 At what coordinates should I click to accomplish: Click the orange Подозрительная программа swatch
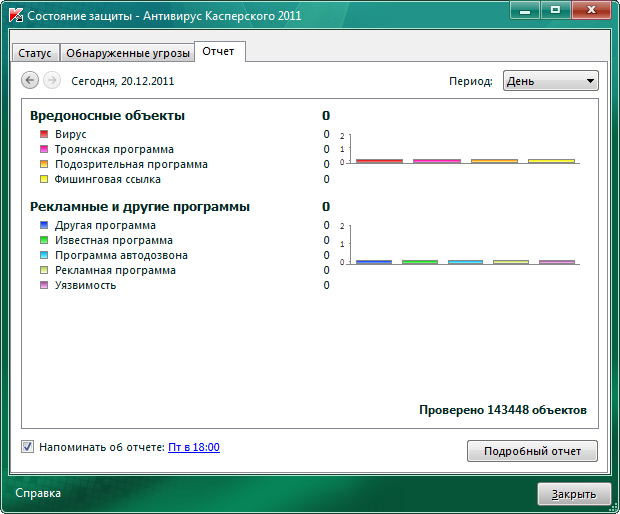(x=44, y=164)
